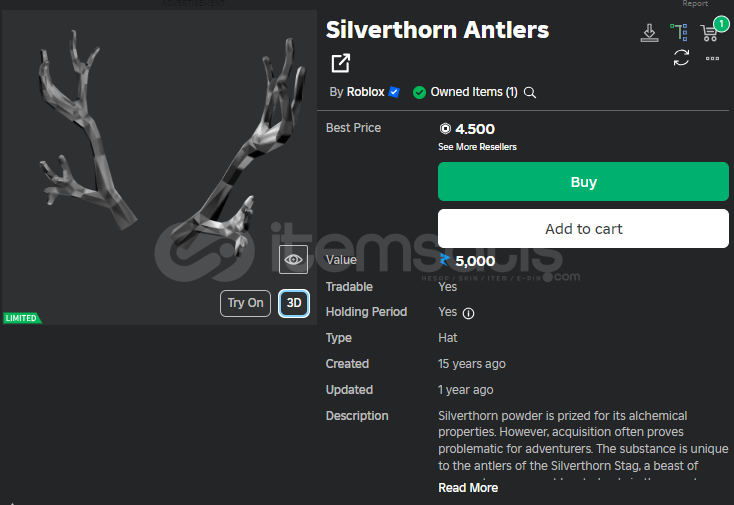734x505 pixels.
Task: Click the green Buy button
Action: pos(583,182)
